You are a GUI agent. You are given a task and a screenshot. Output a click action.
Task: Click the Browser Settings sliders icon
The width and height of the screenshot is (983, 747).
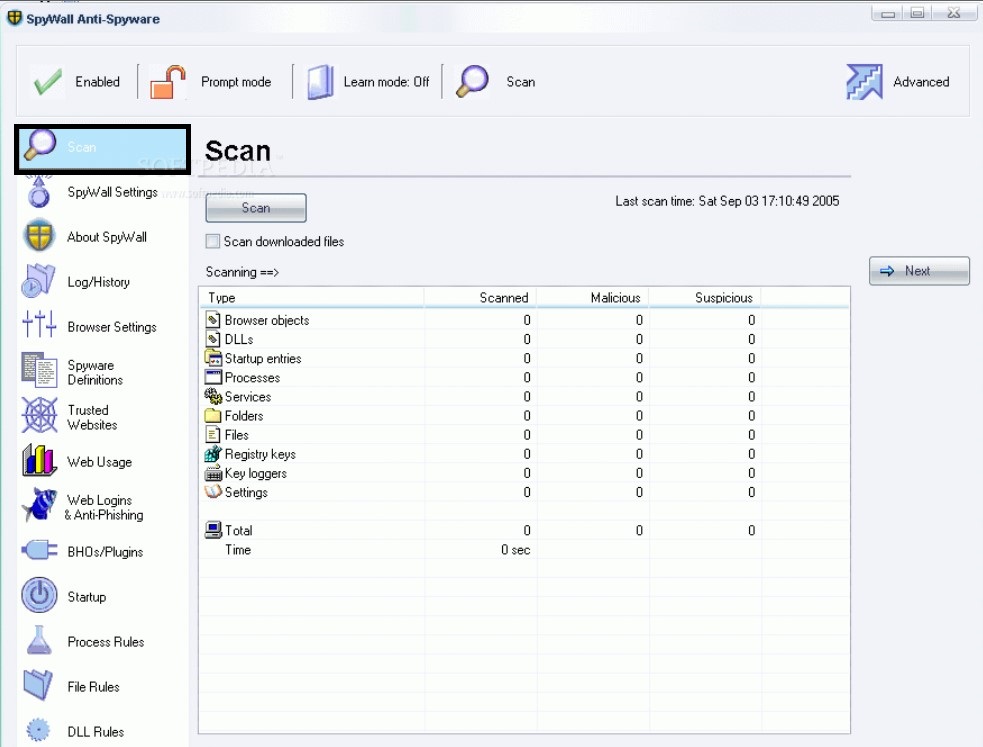coord(39,325)
